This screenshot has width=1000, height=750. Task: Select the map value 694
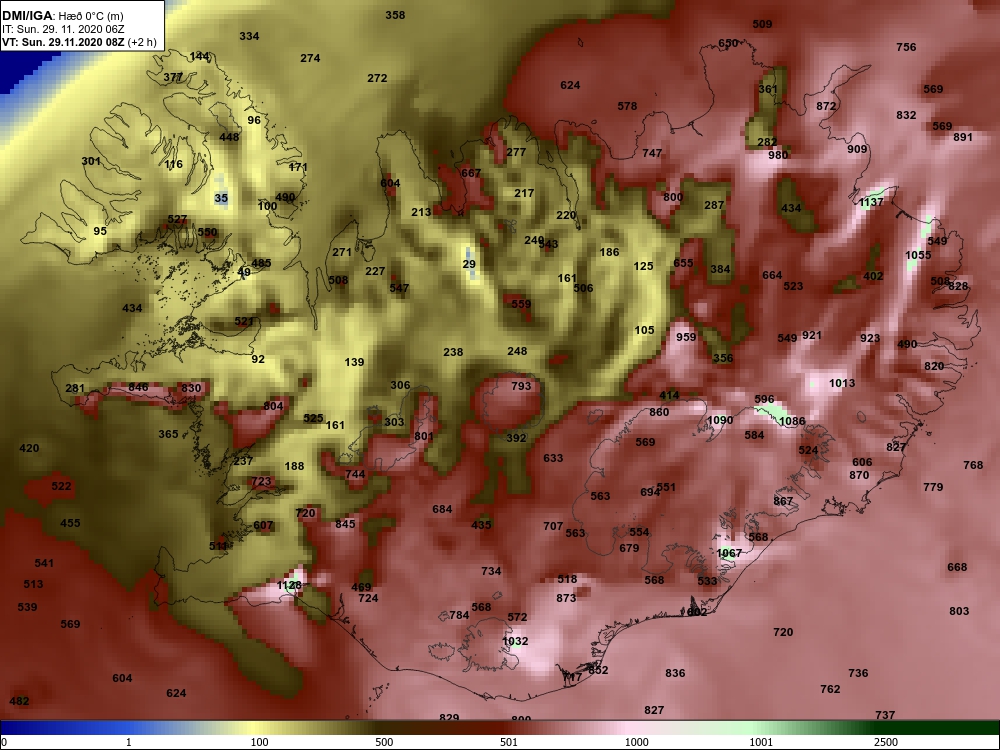(x=650, y=492)
